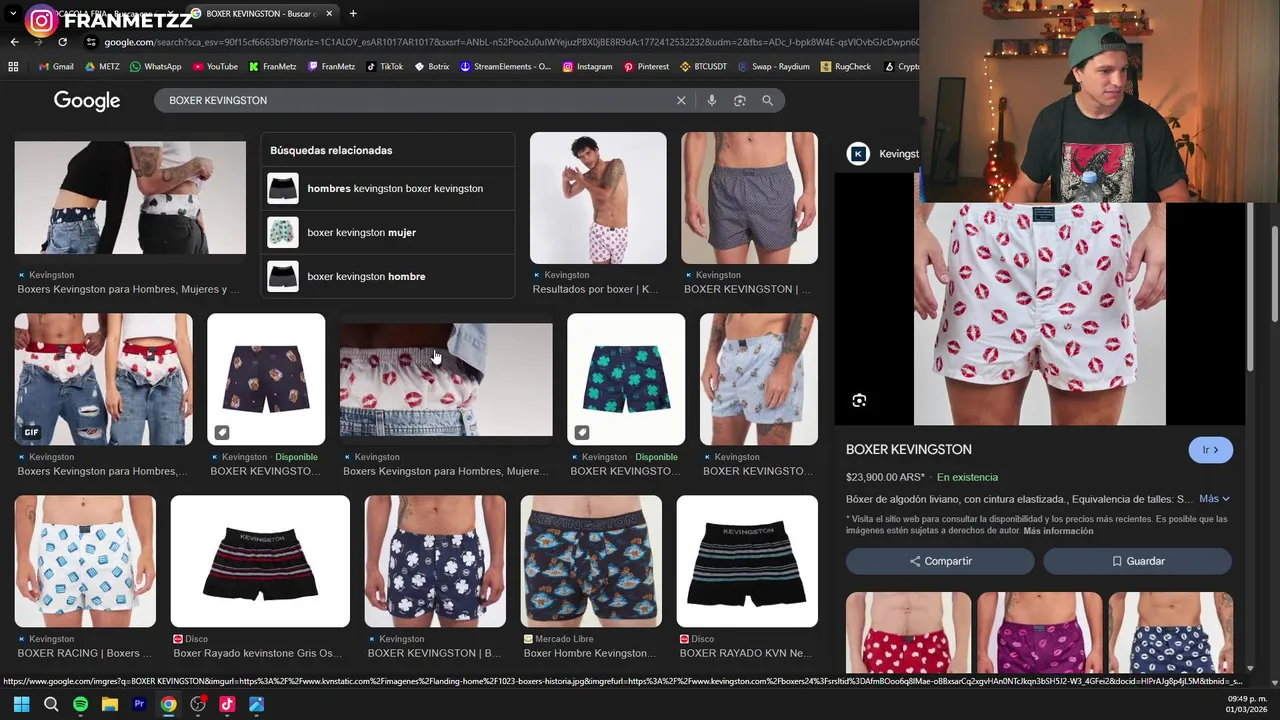Open Spotify from the taskbar

click(80, 704)
